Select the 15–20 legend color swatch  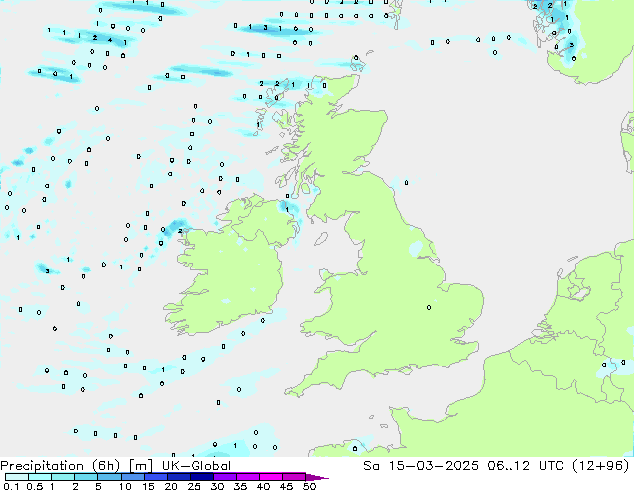pos(155,477)
